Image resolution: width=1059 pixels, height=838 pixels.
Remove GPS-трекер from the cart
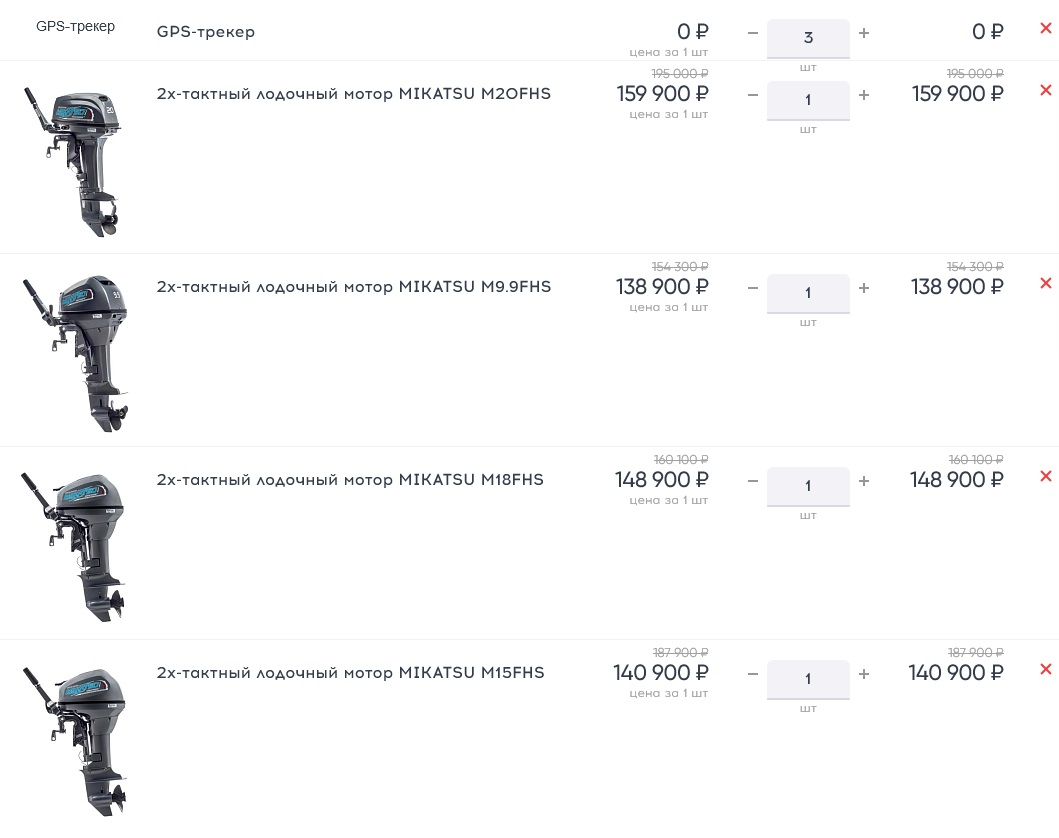(x=1046, y=29)
